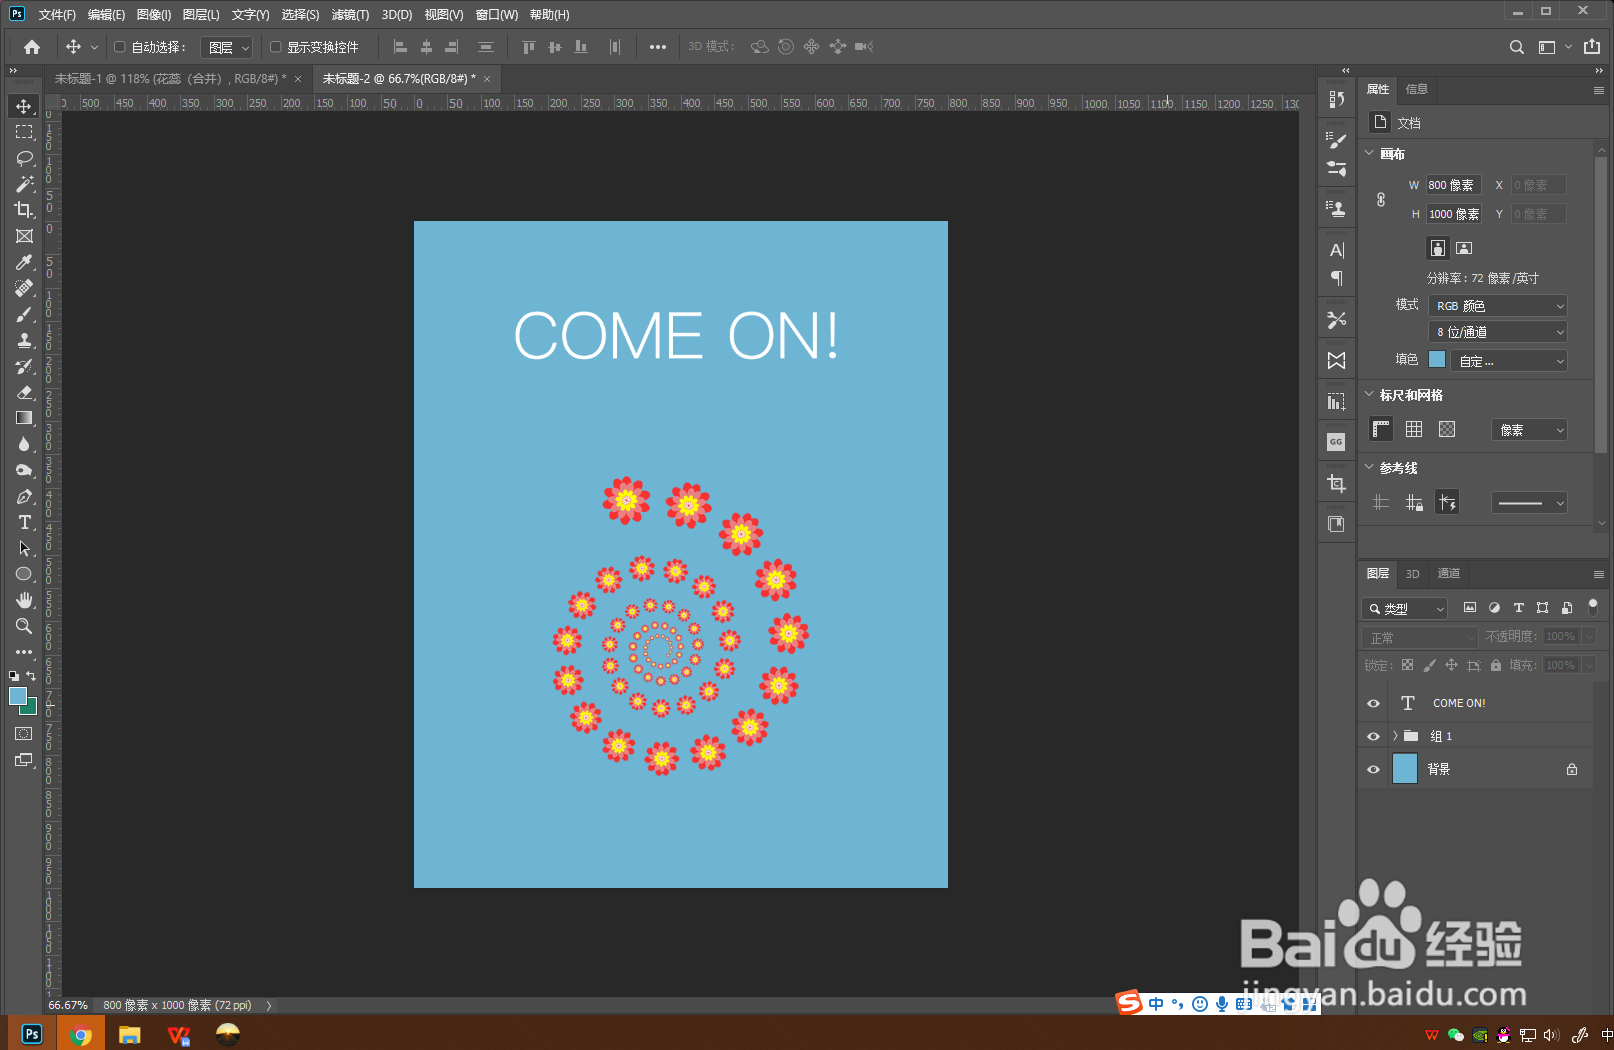Open the 图像(I) menu
Screen dimensions: 1614x1050
click(x=154, y=15)
